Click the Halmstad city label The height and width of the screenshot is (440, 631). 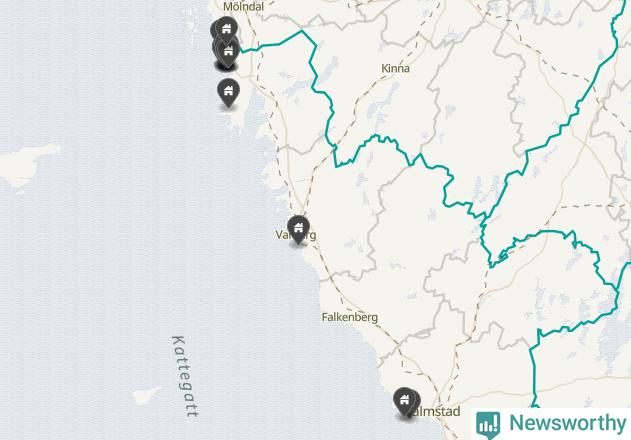[437, 411]
